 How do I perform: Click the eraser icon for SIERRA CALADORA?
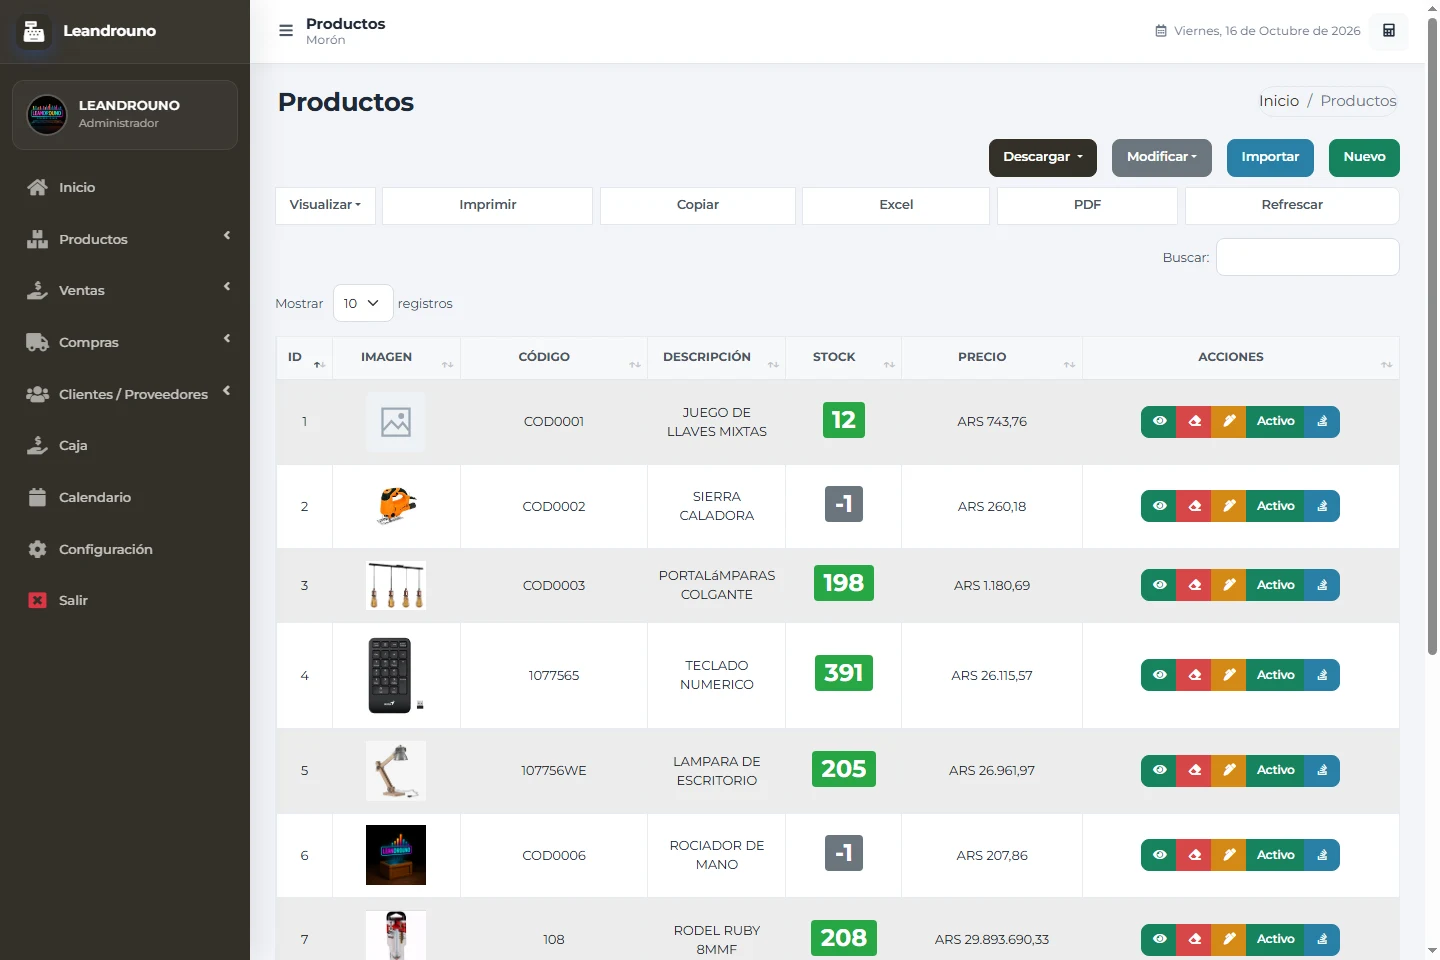[x=1194, y=507]
